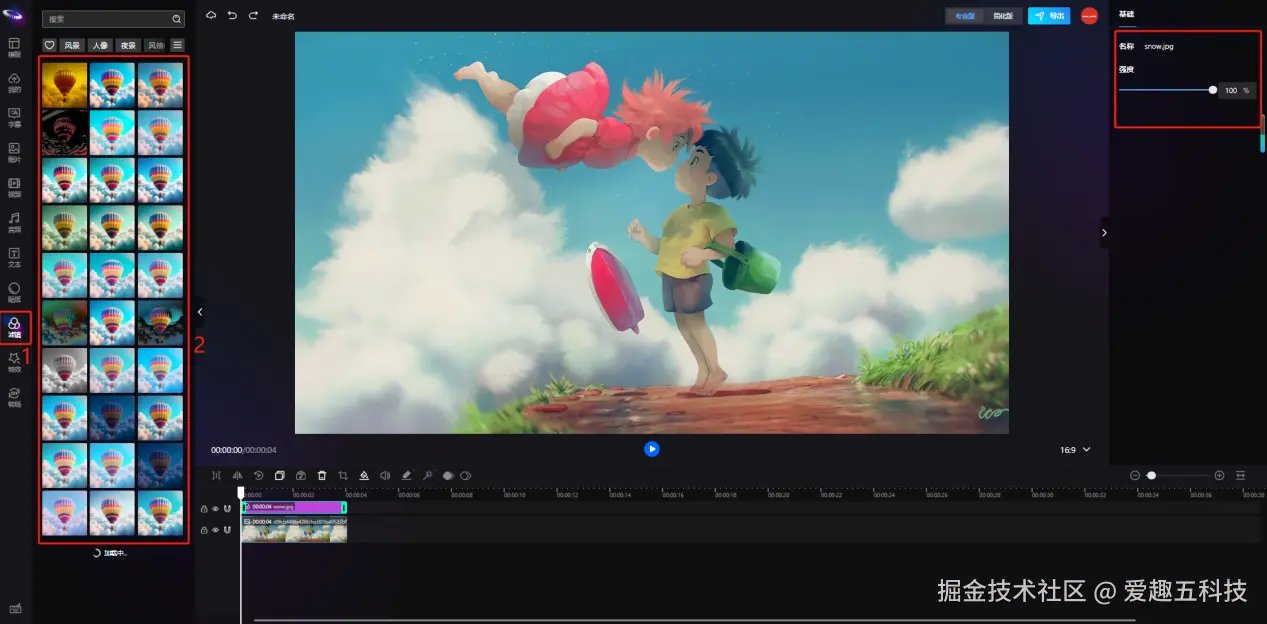Click the copy clip tool in timeline toolbar

point(280,476)
